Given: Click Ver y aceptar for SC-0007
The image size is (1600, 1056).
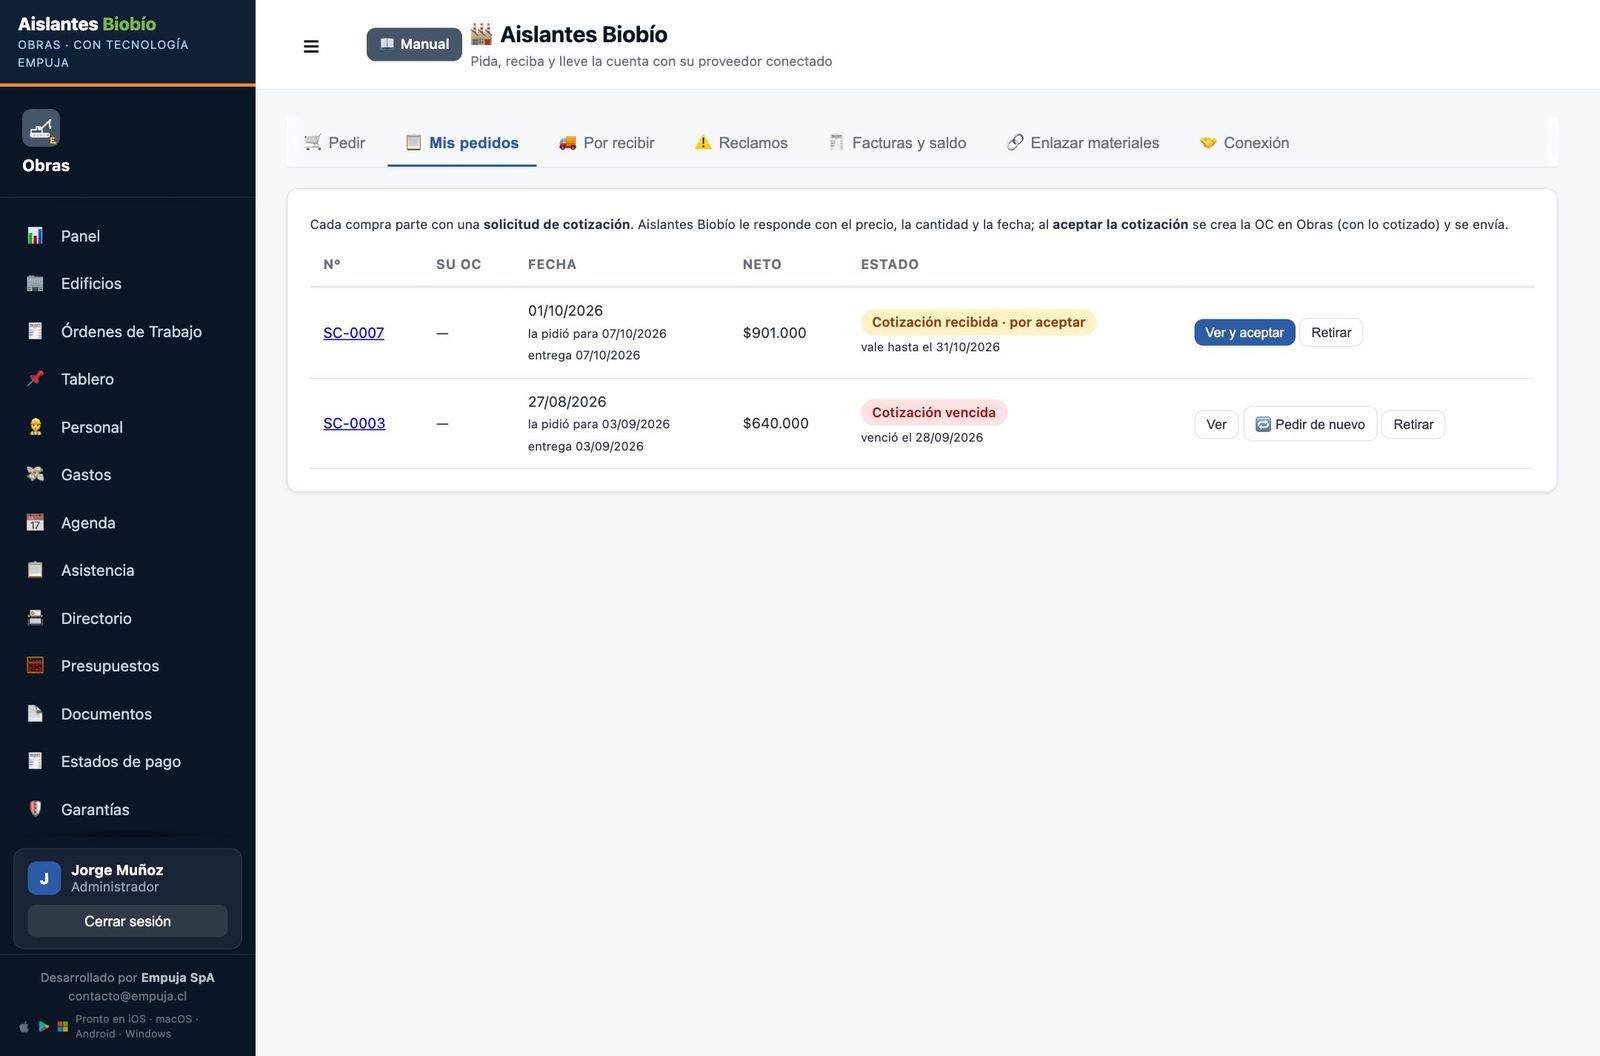Looking at the screenshot, I should tap(1244, 333).
